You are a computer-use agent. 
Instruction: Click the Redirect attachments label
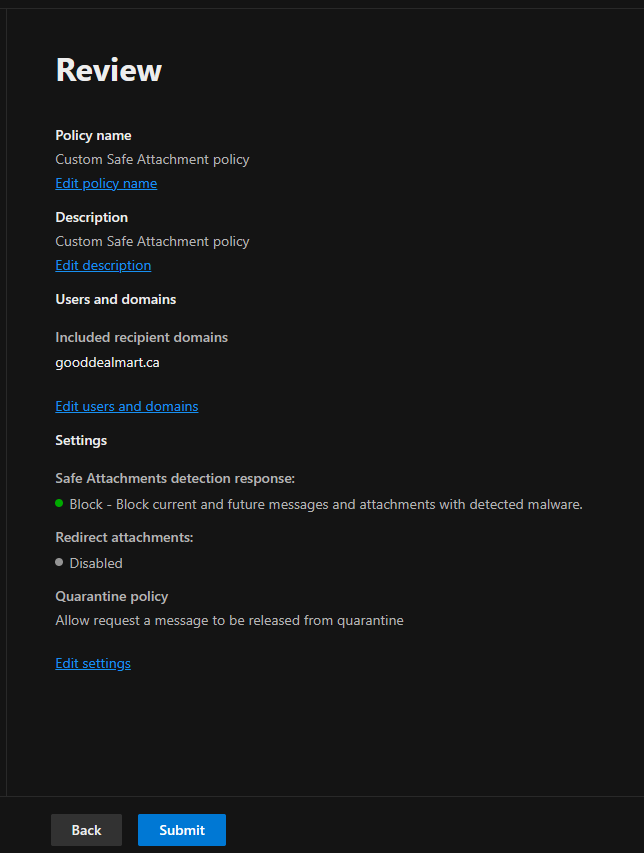(x=125, y=537)
